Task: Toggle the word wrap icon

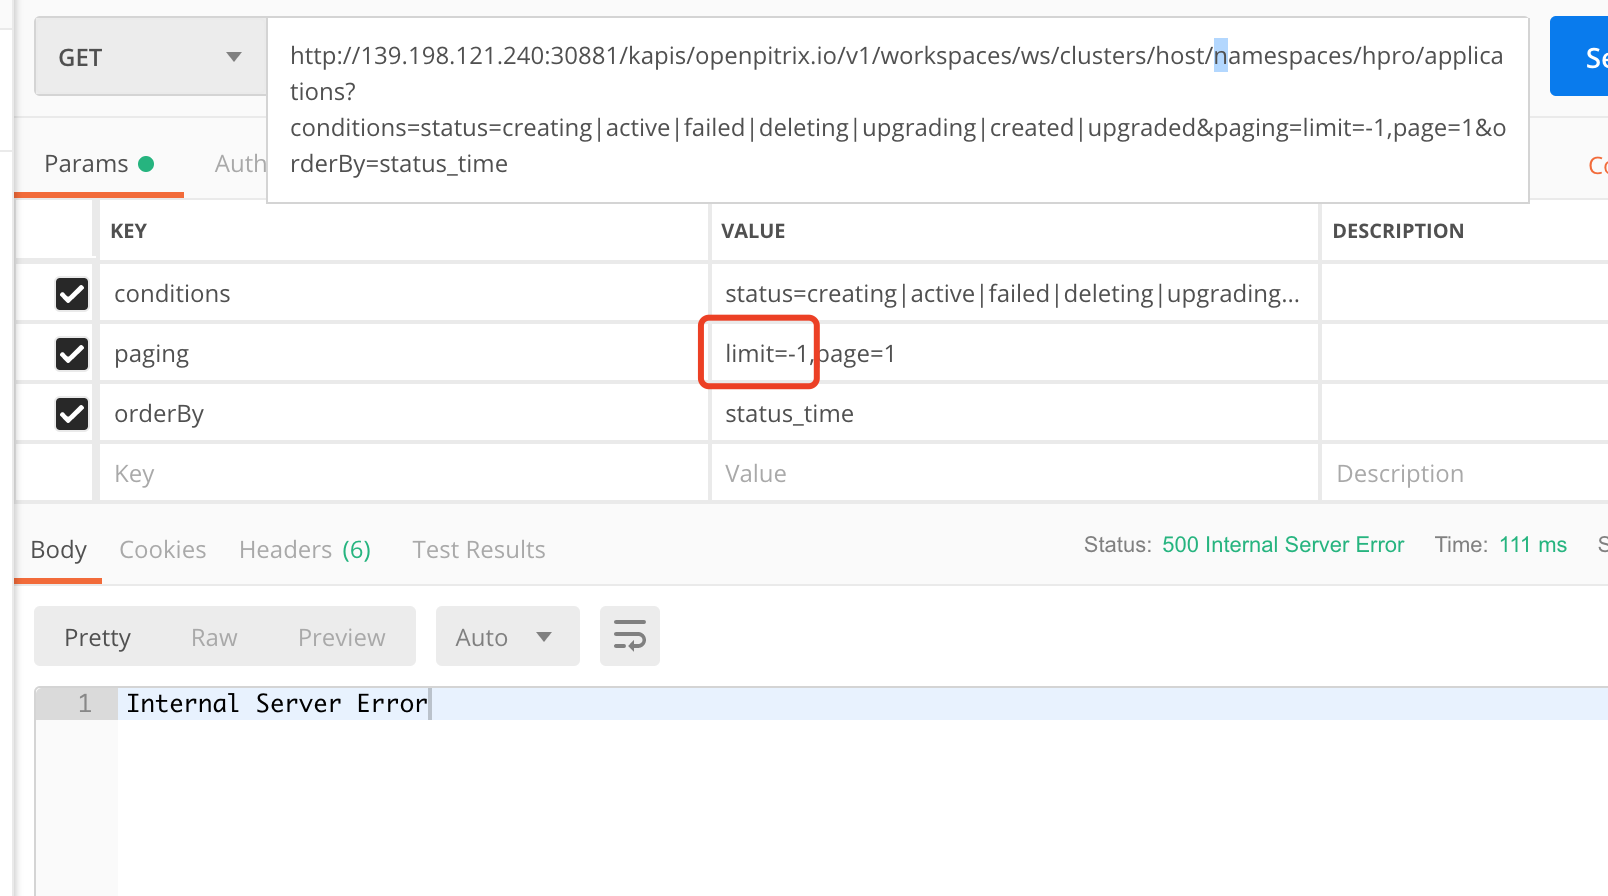Action: click(630, 636)
